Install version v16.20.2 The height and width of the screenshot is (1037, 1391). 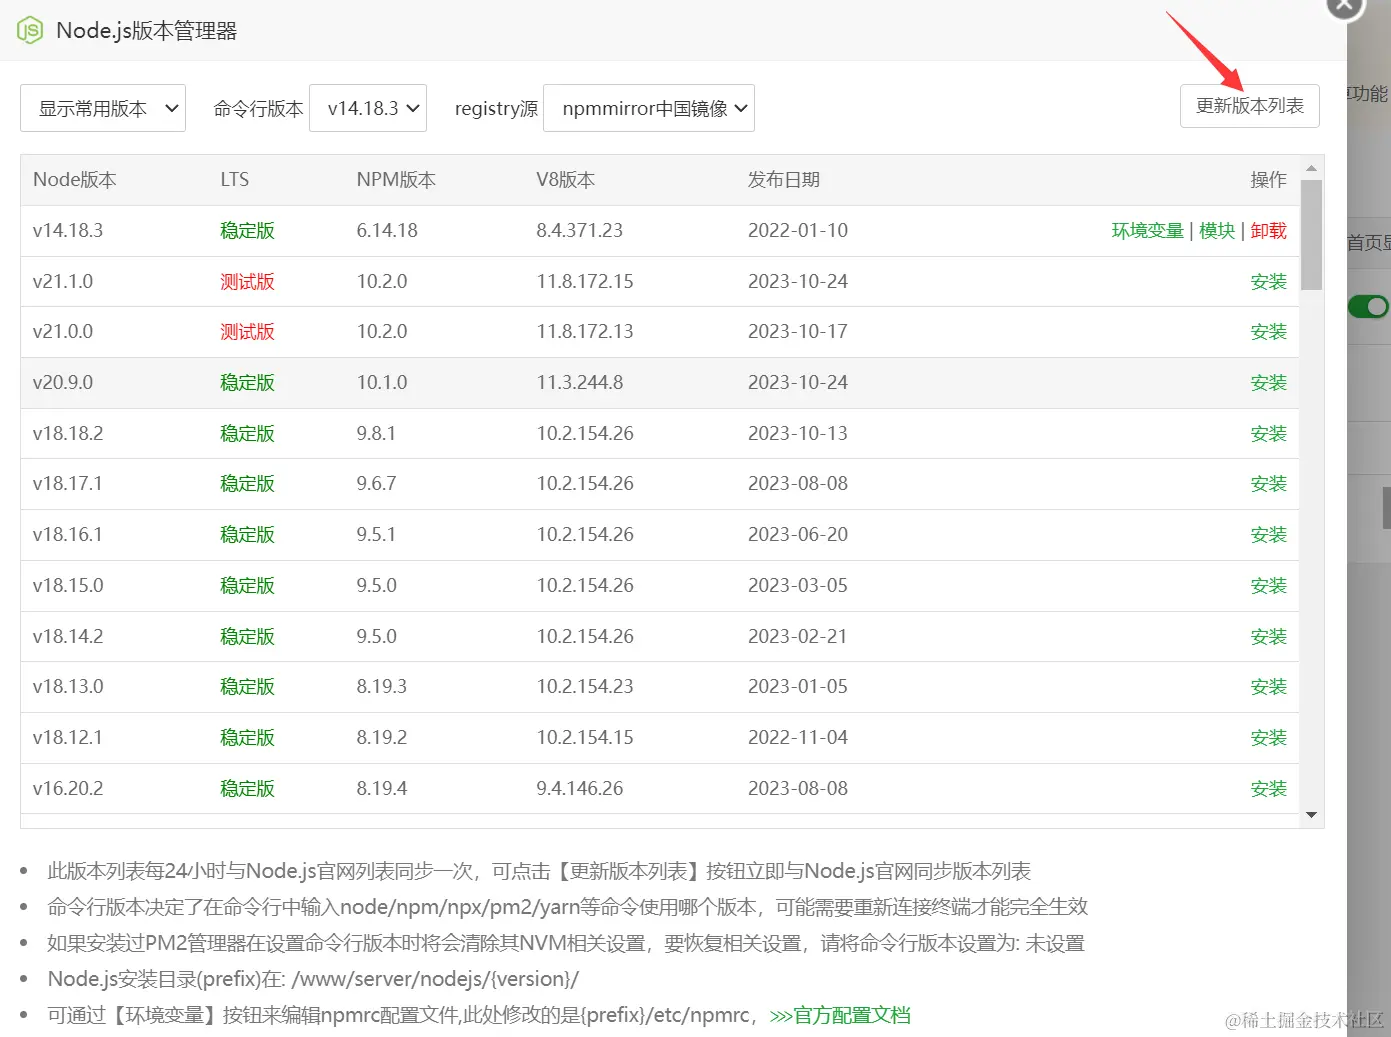[x=1268, y=788]
